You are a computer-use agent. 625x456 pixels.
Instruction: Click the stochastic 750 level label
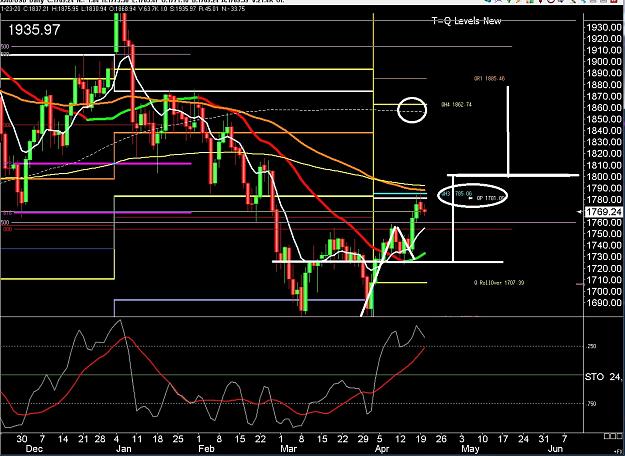click(x=592, y=404)
